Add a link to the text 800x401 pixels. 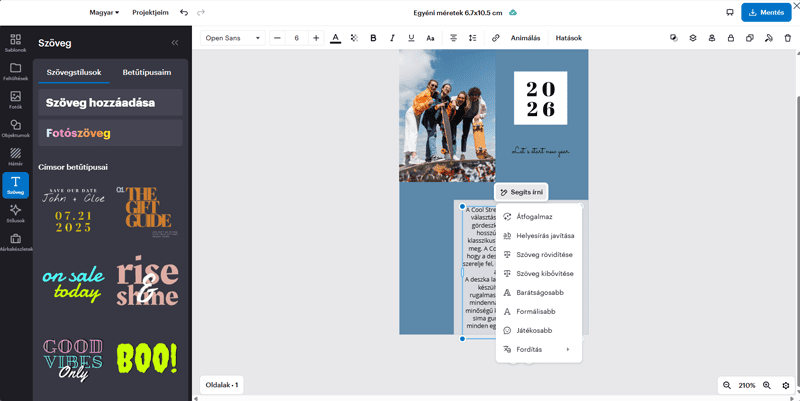(495, 38)
